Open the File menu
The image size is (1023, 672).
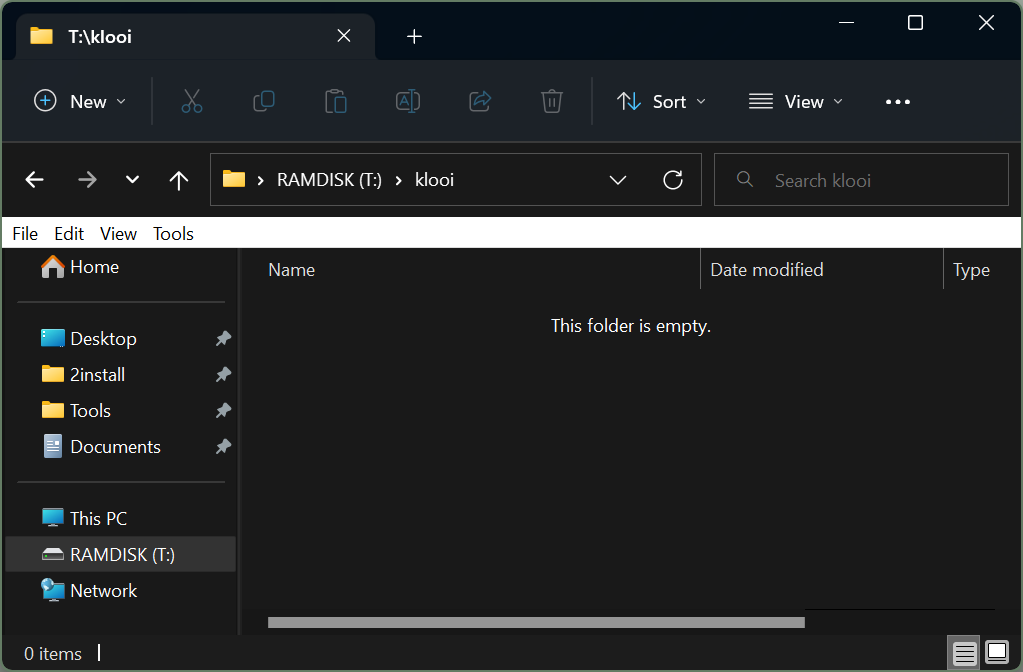pos(25,233)
